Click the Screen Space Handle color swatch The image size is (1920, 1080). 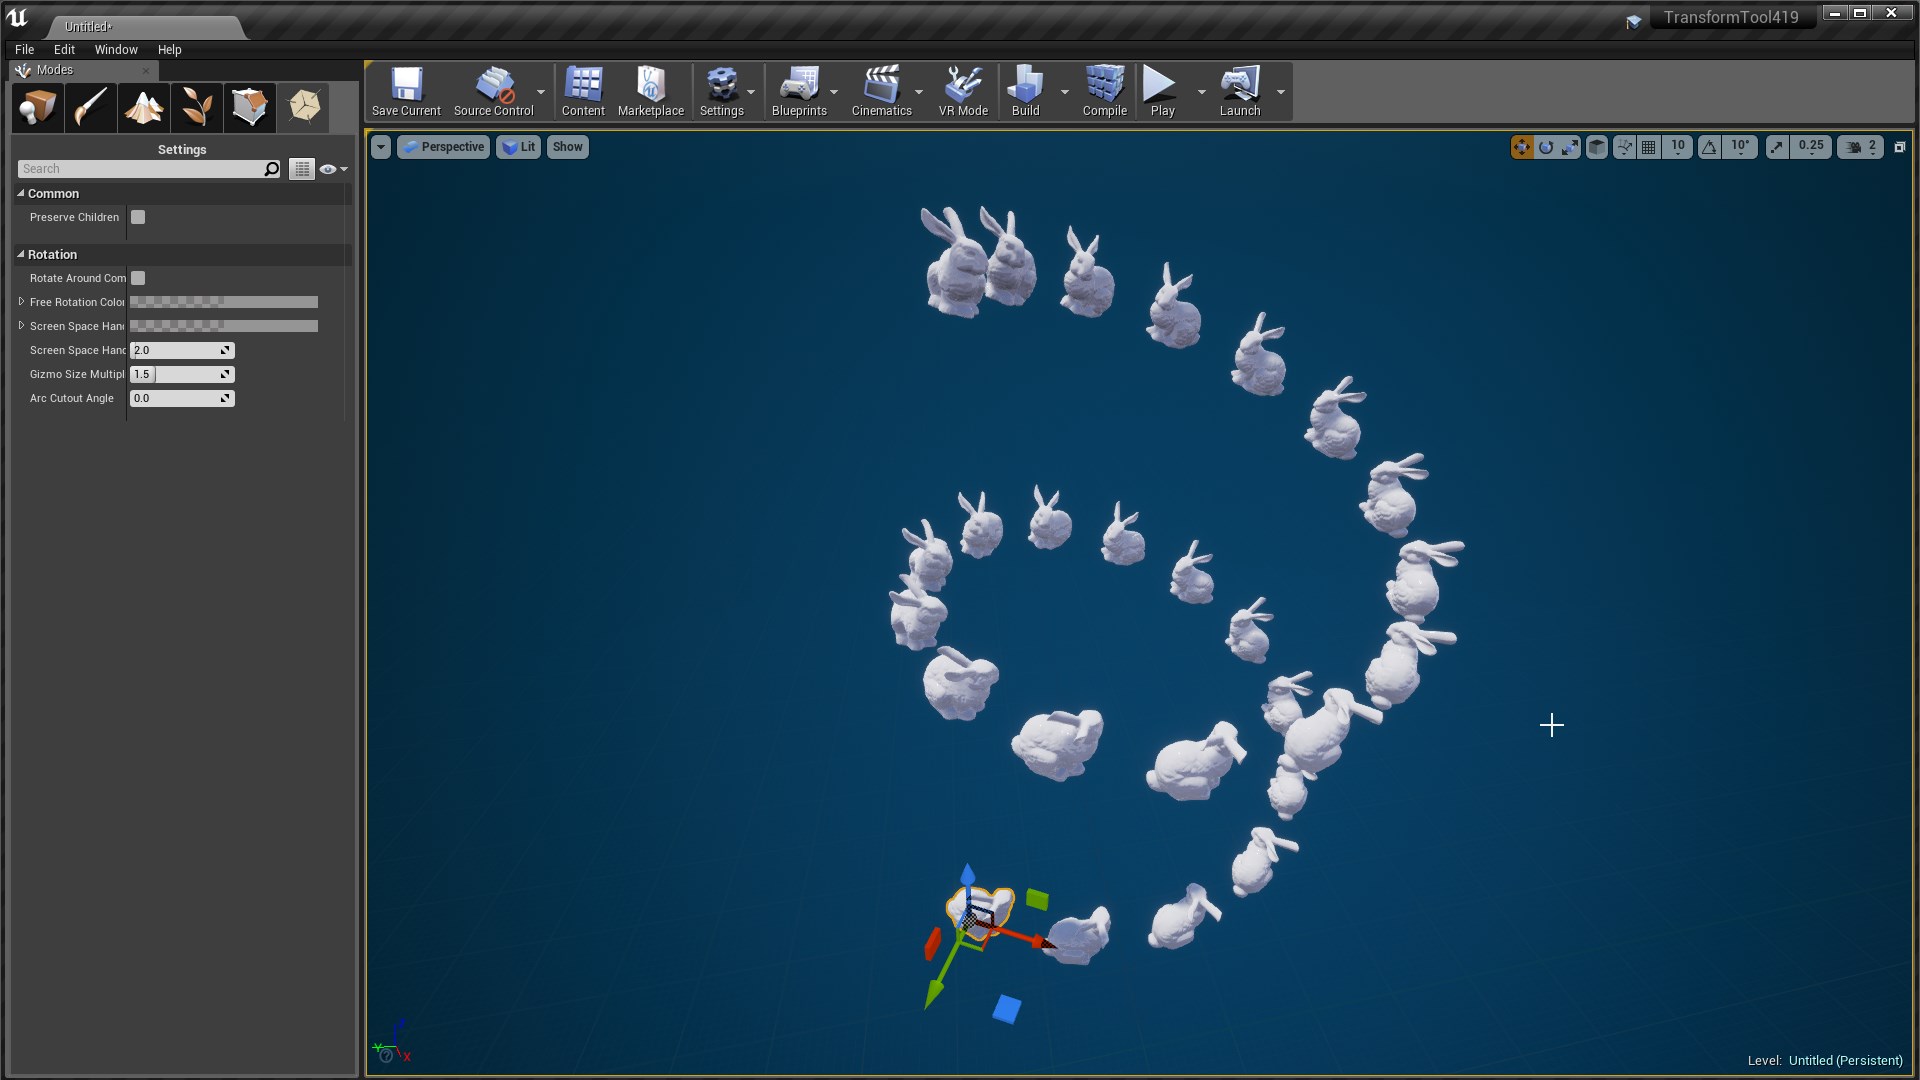click(x=224, y=326)
